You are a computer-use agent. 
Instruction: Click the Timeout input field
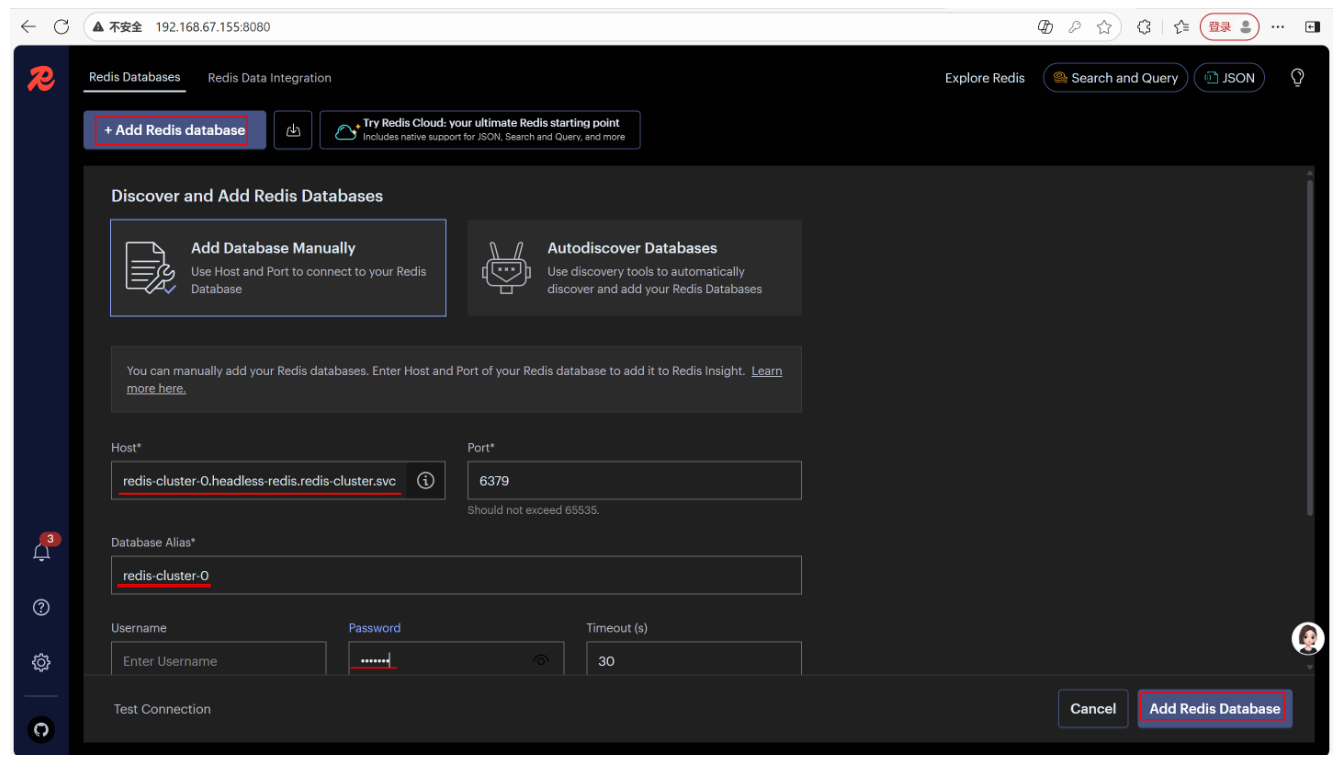(x=694, y=659)
